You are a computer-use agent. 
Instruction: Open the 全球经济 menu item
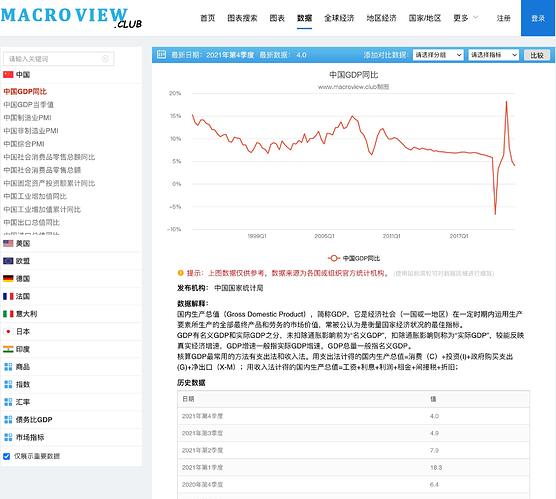(339, 18)
